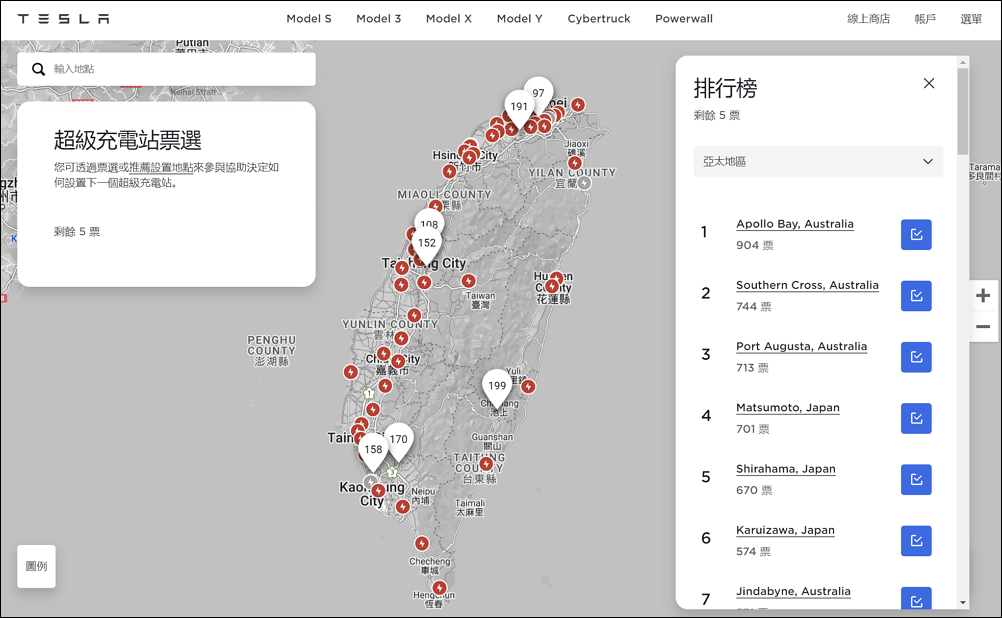Cast a vote for Karuizawa, Japan
Image resolution: width=1002 pixels, height=618 pixels.
click(916, 541)
